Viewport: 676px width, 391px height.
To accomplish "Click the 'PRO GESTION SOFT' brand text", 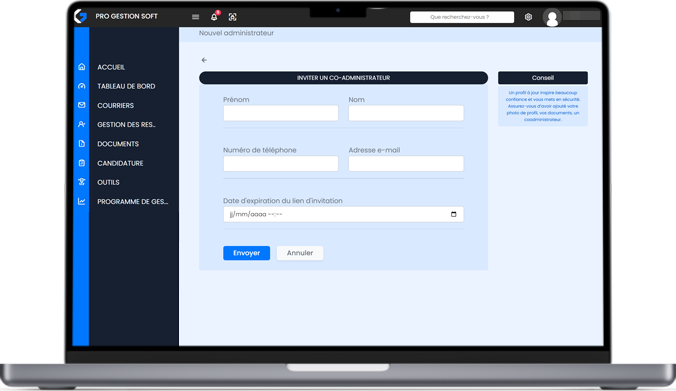I will coord(126,16).
